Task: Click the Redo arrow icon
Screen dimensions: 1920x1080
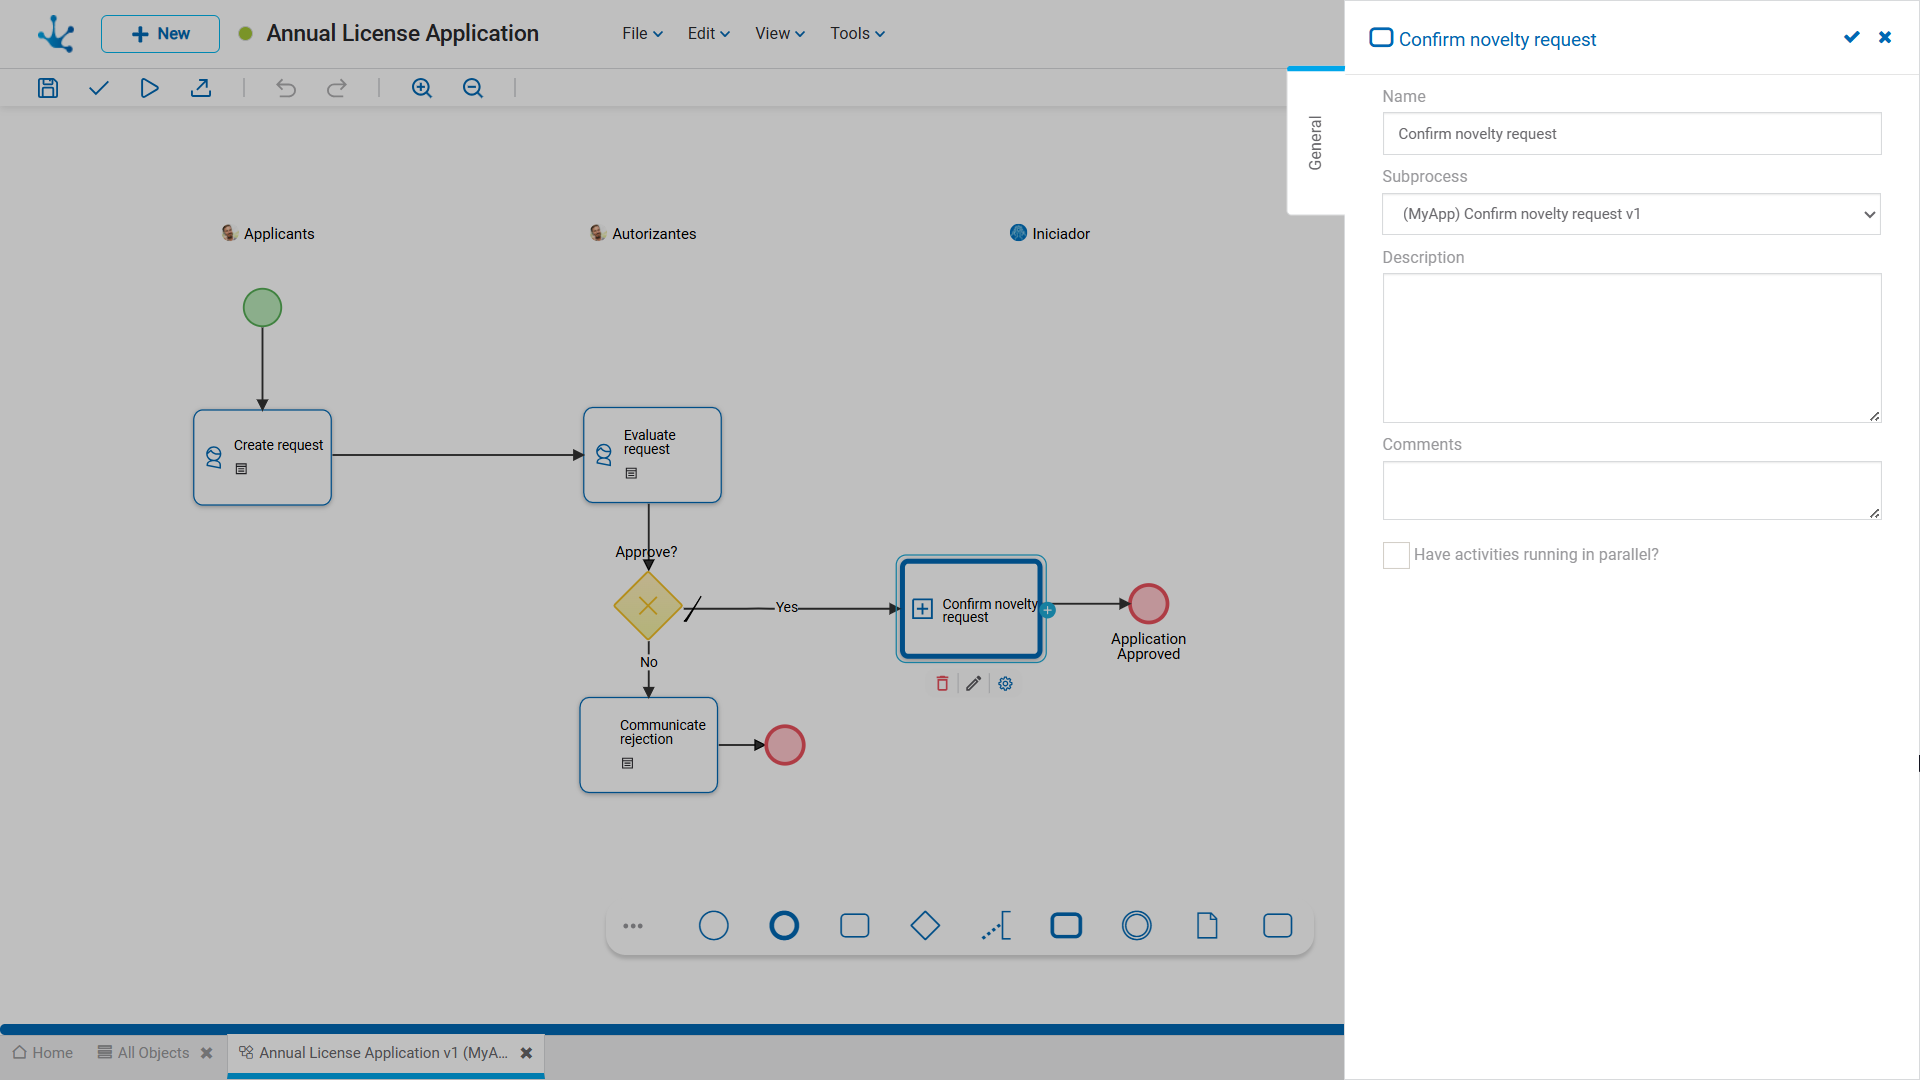Action: coord(337,88)
